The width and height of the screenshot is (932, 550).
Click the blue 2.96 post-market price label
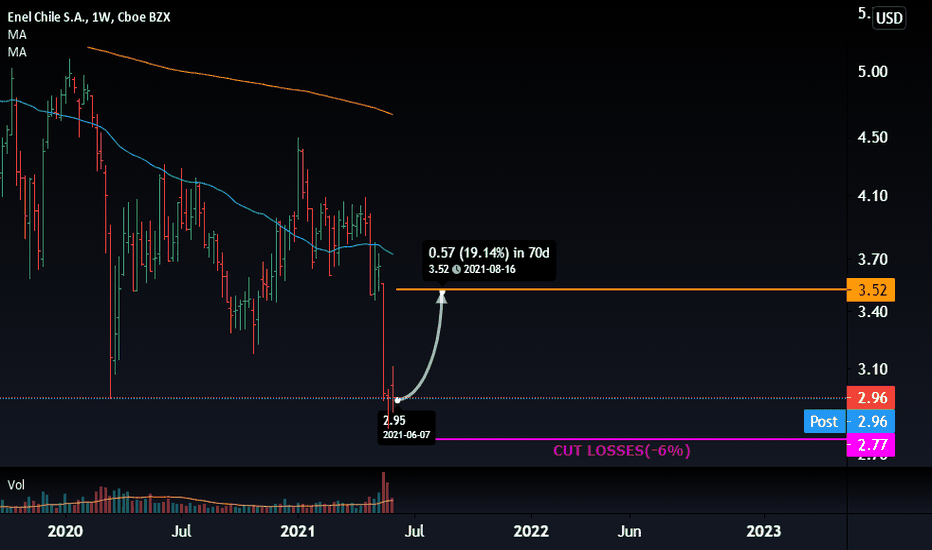coord(871,422)
